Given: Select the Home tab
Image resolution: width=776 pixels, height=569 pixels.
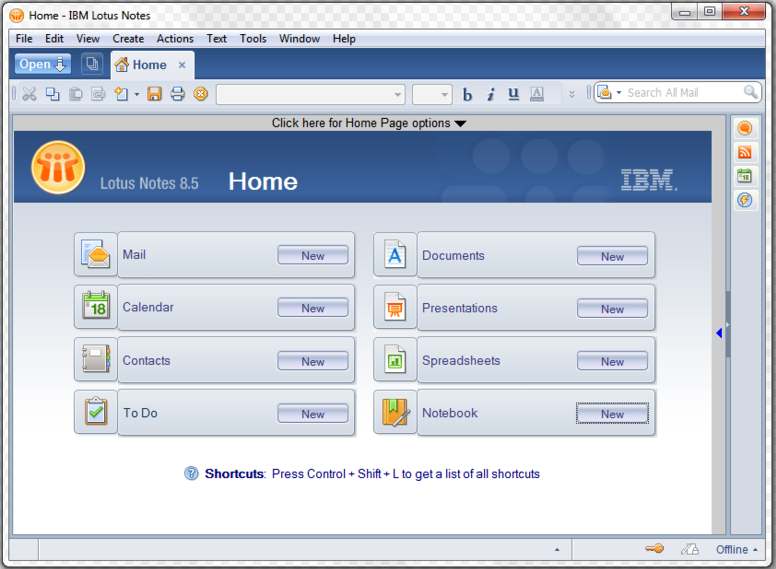Looking at the screenshot, I should (148, 65).
